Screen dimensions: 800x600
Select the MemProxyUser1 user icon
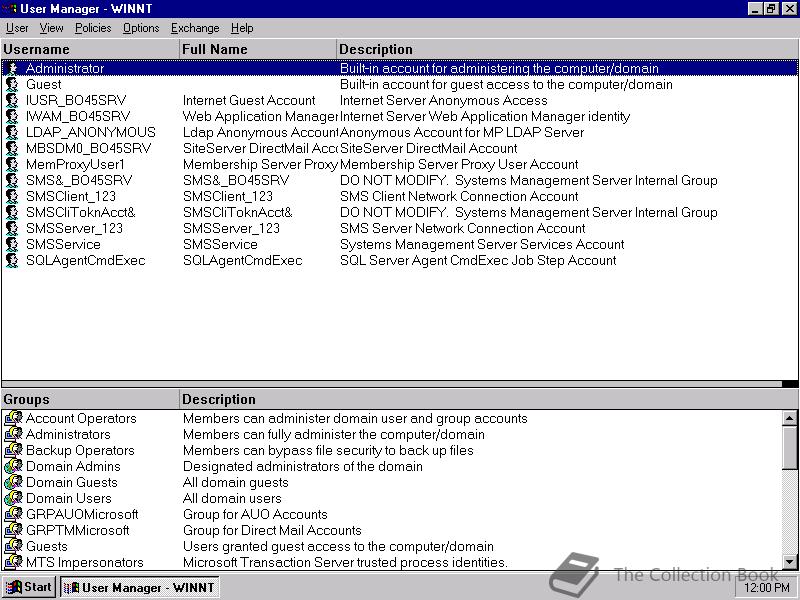tap(12, 164)
